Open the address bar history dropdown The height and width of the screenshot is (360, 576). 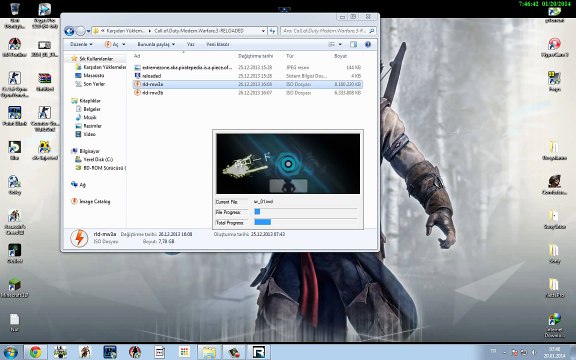(x=263, y=31)
